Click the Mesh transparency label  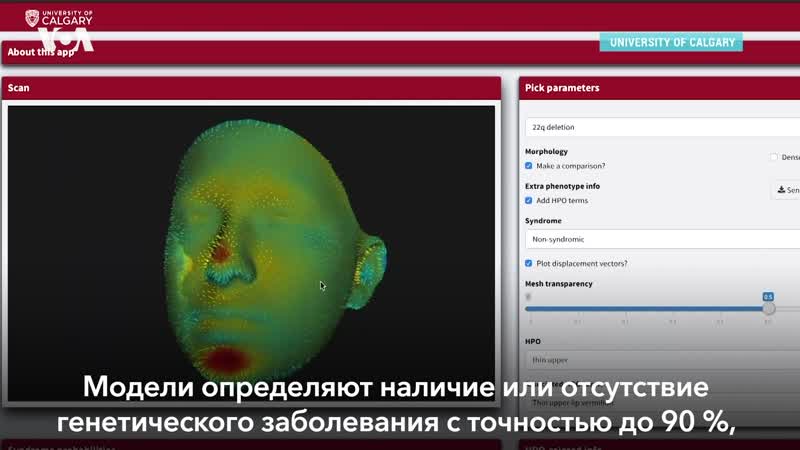[559, 284]
